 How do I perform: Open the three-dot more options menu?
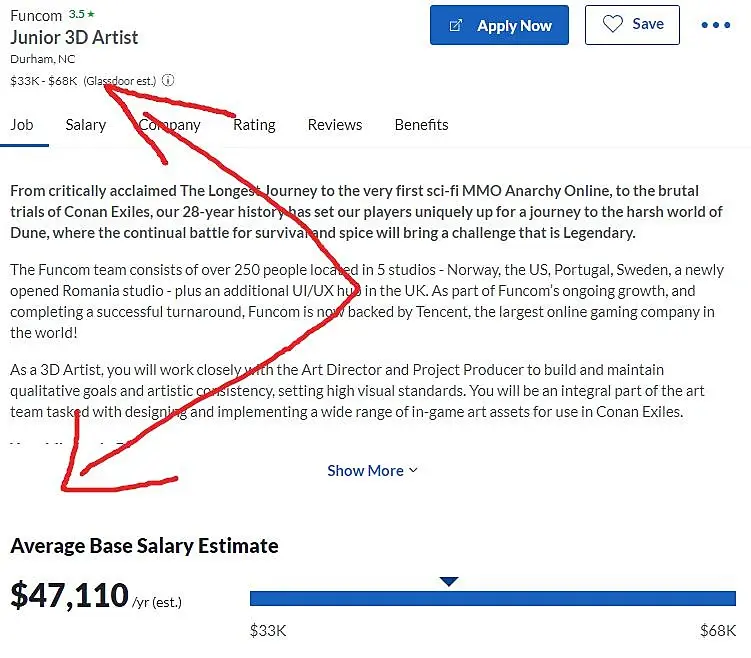(x=715, y=25)
